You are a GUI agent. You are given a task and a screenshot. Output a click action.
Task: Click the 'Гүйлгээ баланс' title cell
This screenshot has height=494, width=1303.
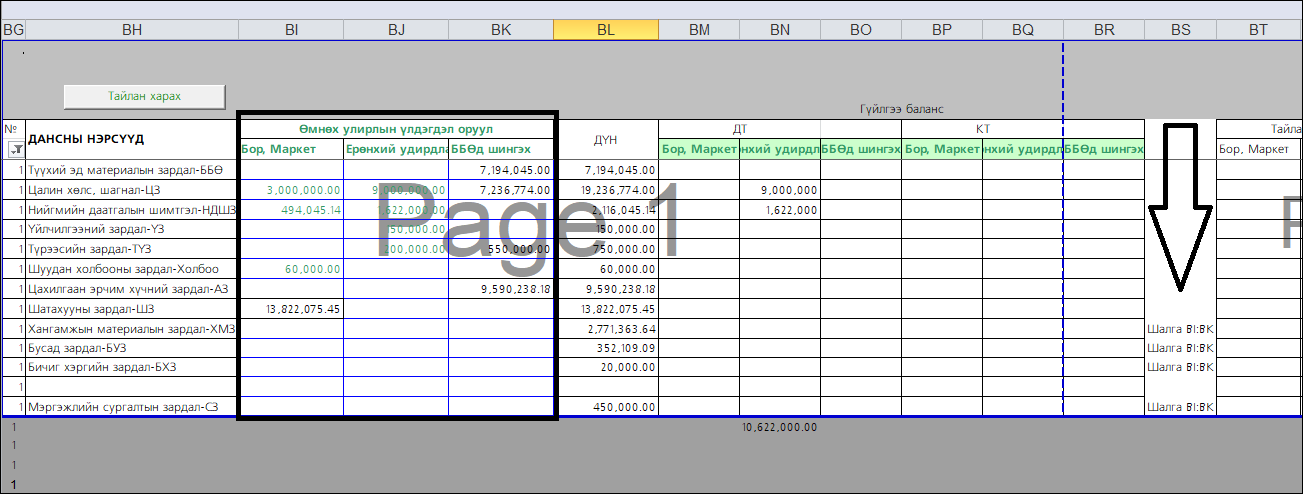point(901,109)
